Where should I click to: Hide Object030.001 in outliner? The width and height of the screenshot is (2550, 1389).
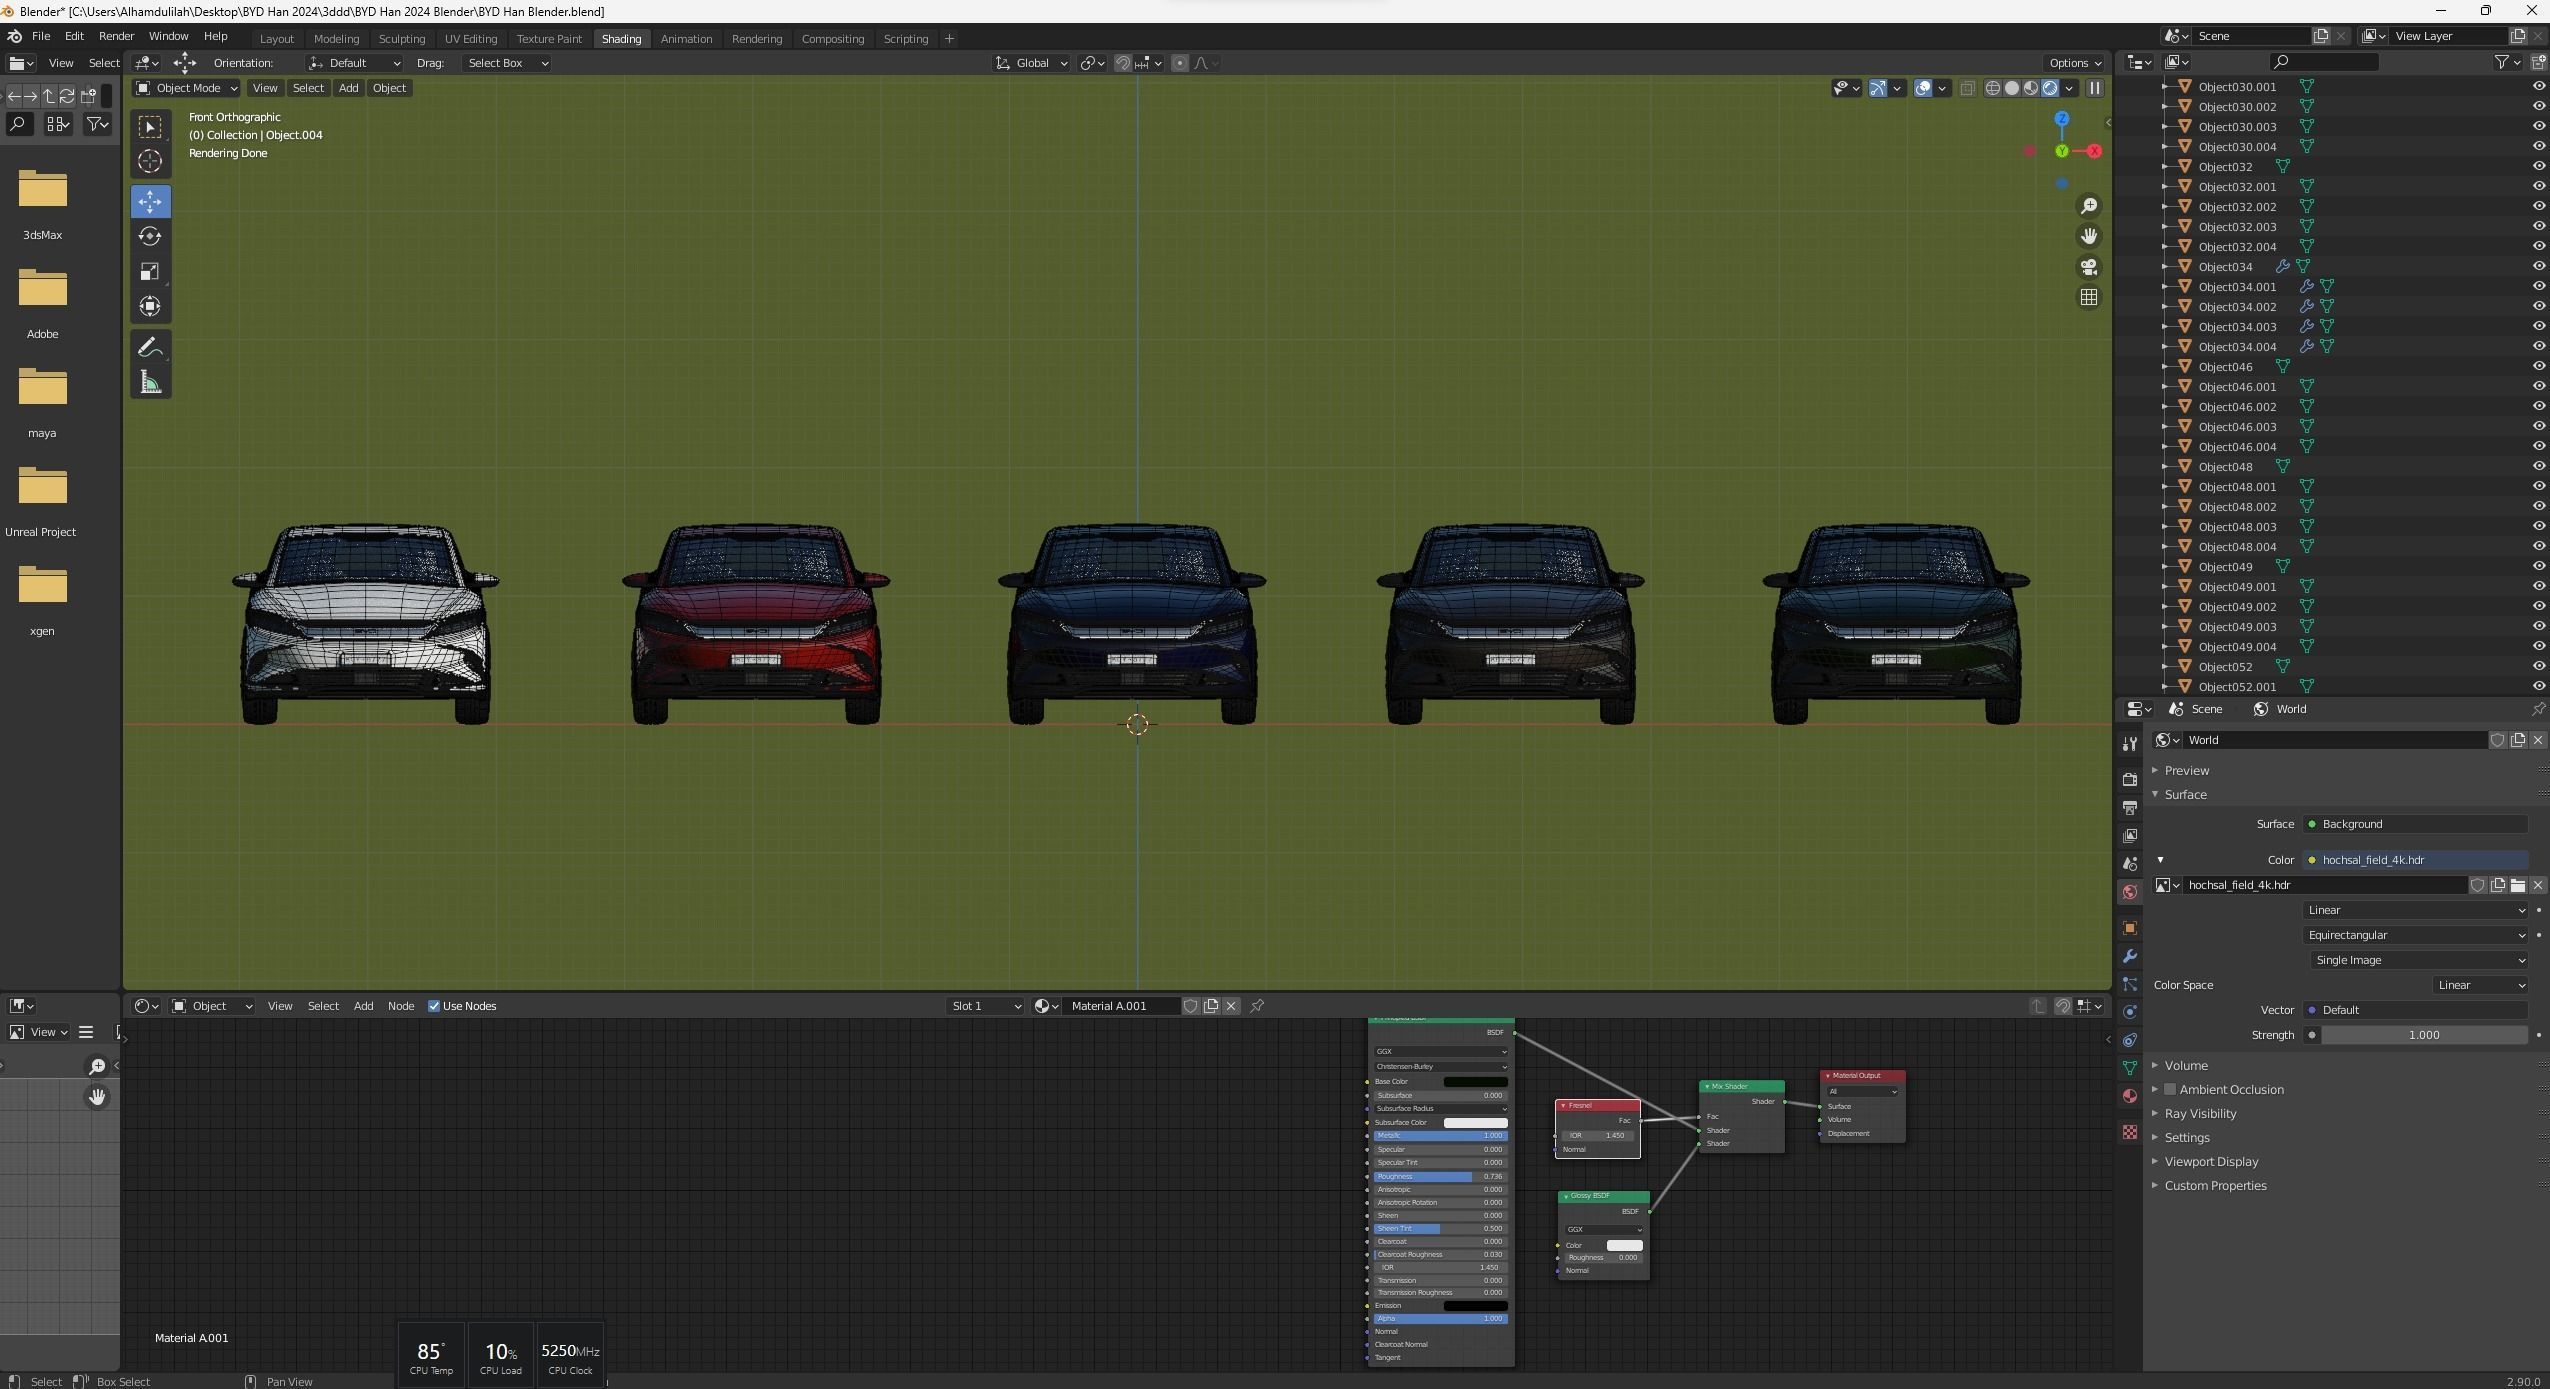click(2538, 86)
